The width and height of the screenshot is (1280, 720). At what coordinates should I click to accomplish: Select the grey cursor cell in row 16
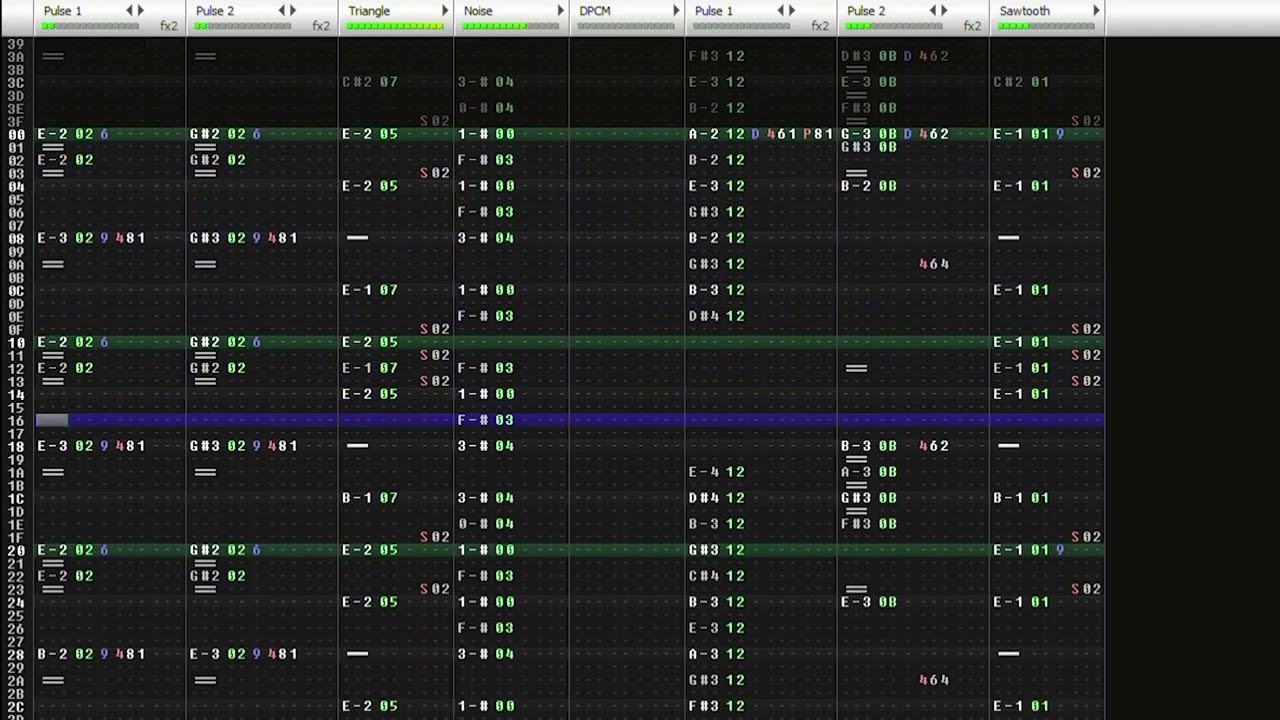tap(52, 420)
